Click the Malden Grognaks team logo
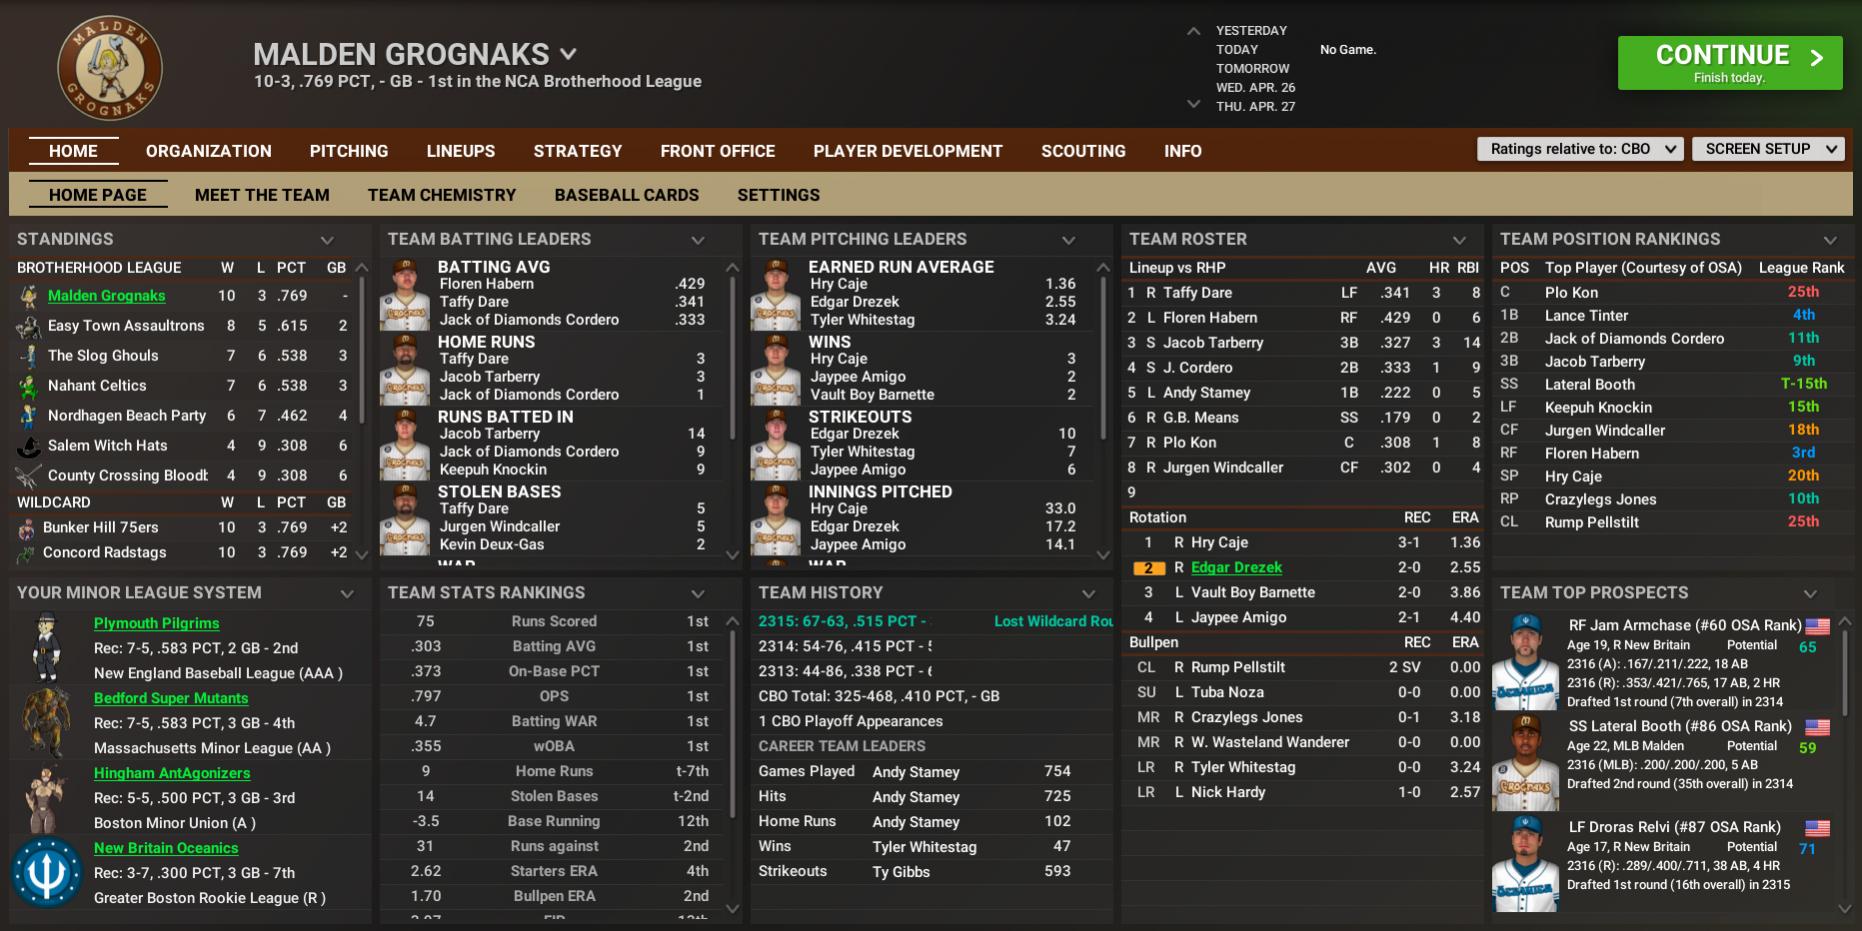This screenshot has width=1862, height=931. 110,67
